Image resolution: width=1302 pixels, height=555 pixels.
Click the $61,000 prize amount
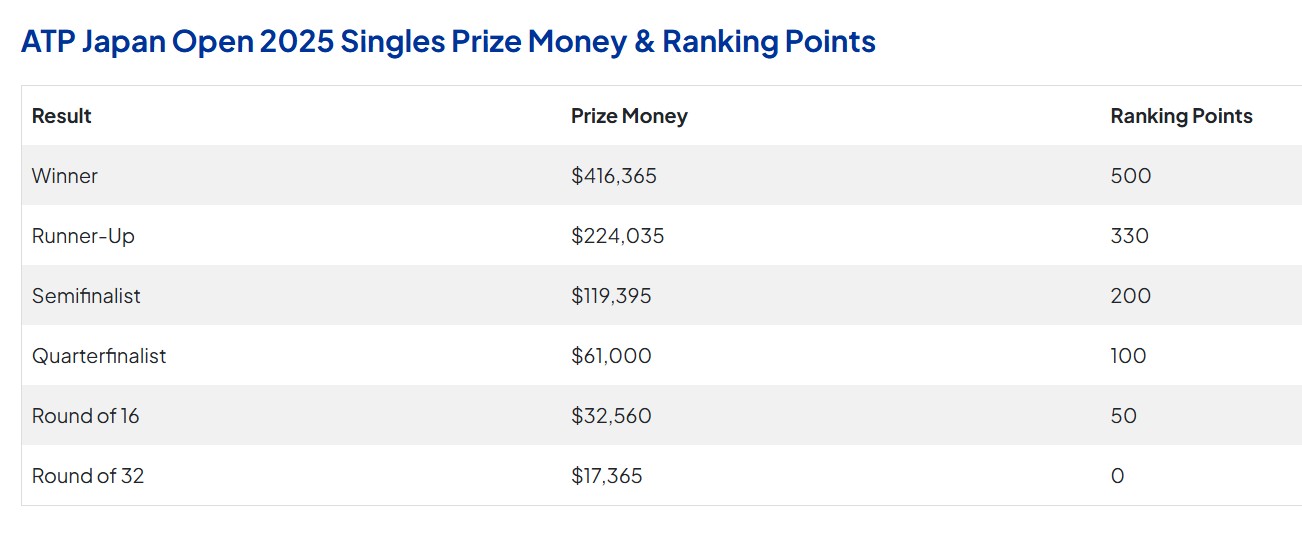[611, 356]
